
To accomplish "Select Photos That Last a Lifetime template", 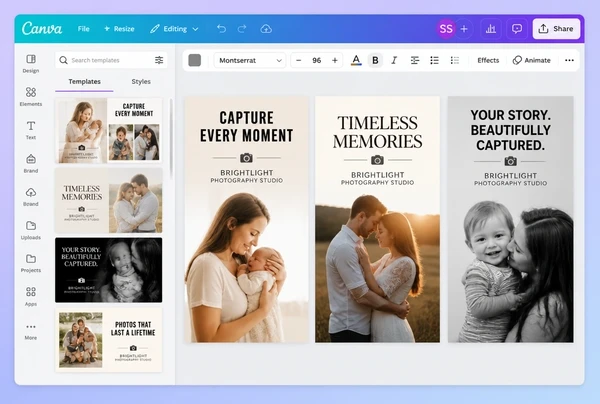I will [109, 340].
